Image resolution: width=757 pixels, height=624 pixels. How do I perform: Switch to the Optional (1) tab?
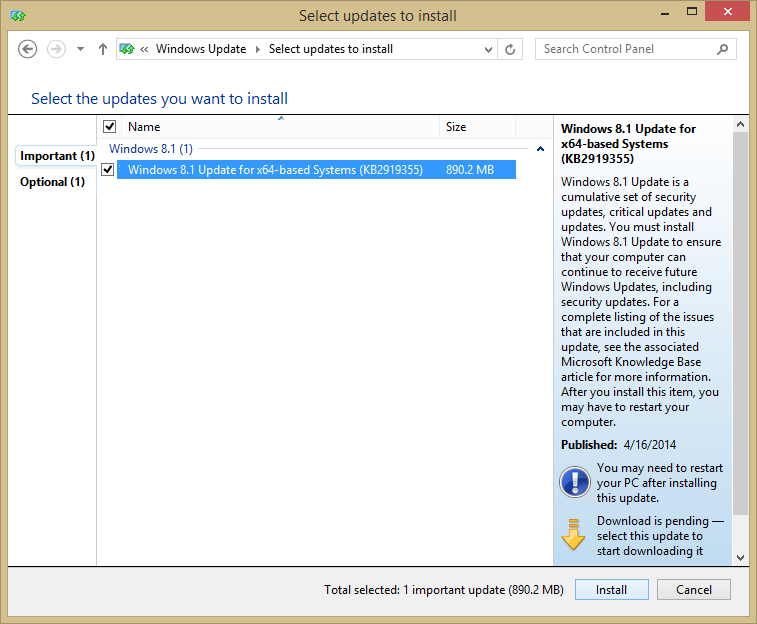click(52, 182)
